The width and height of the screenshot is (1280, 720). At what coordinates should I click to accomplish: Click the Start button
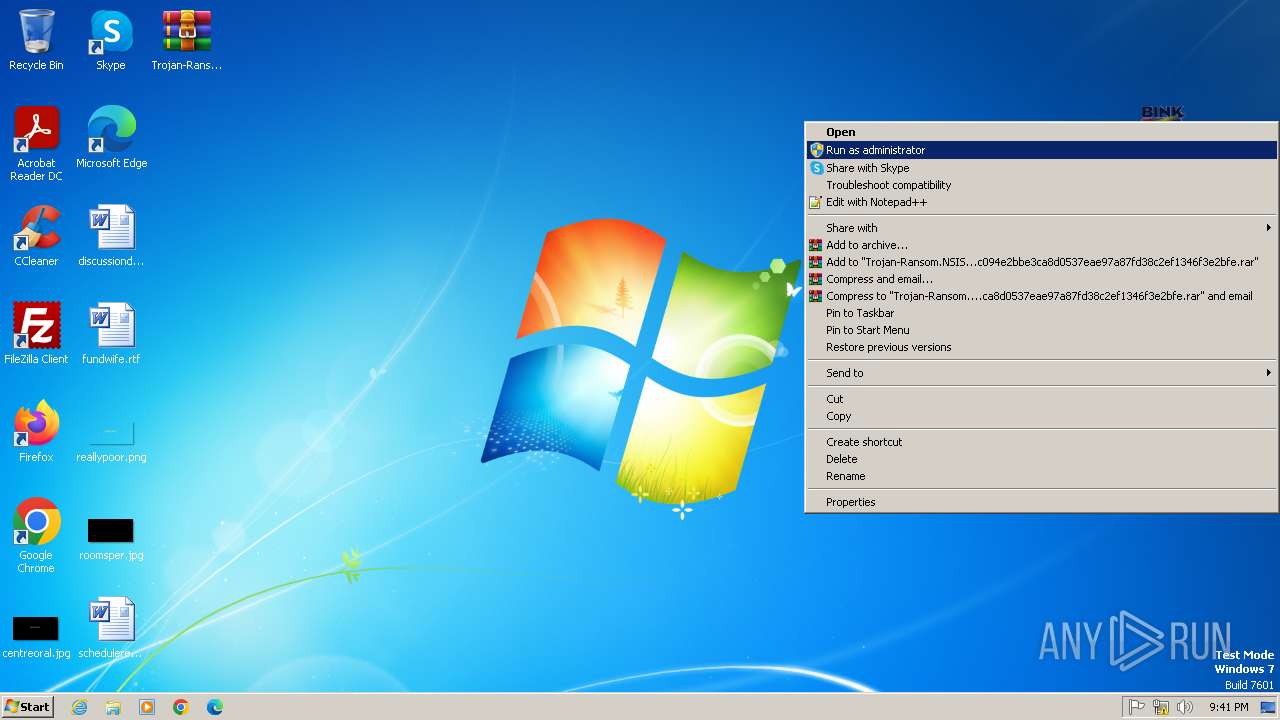click(x=27, y=707)
